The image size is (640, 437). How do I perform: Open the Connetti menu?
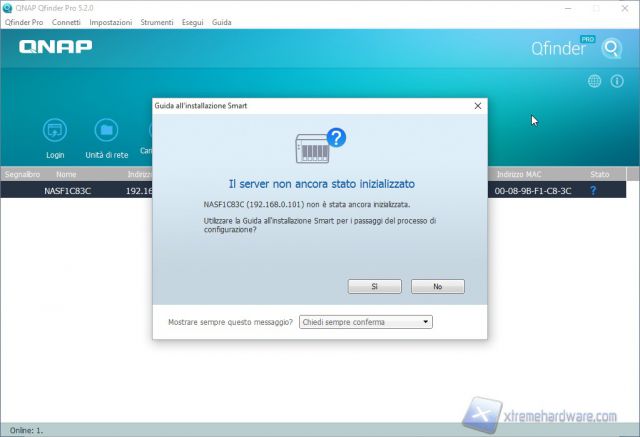pos(66,22)
